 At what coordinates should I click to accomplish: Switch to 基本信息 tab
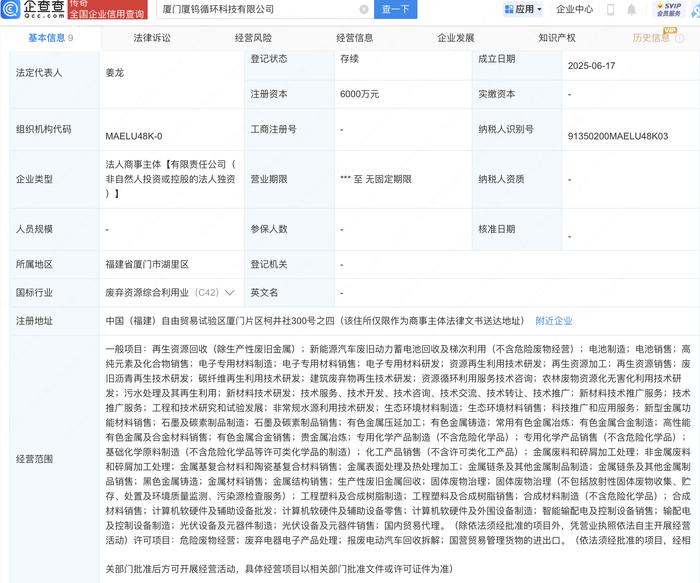point(50,38)
